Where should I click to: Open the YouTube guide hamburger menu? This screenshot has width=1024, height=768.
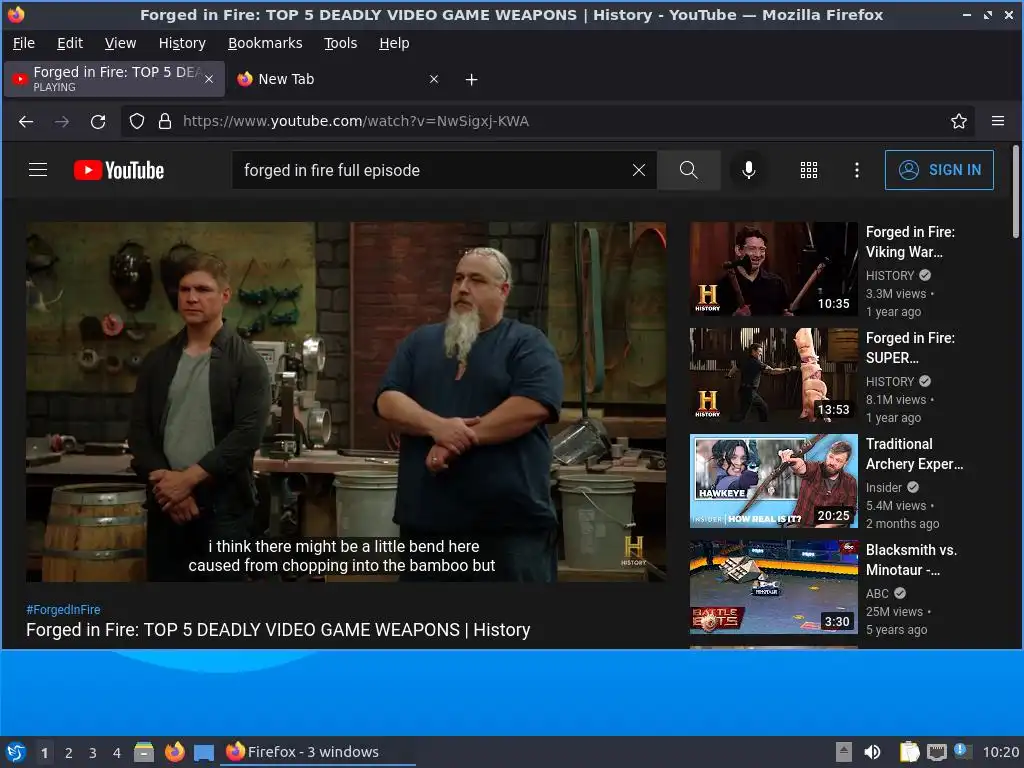pyautogui.click(x=38, y=170)
